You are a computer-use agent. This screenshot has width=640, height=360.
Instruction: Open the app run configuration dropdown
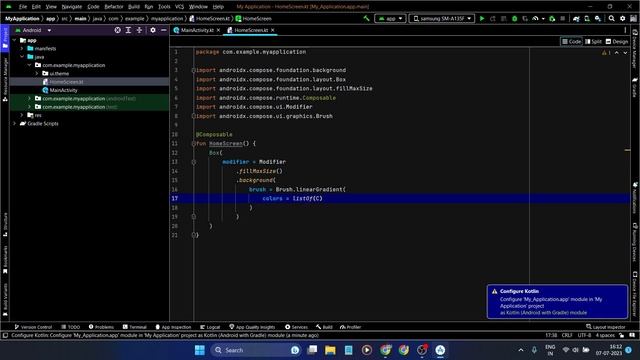(390, 18)
